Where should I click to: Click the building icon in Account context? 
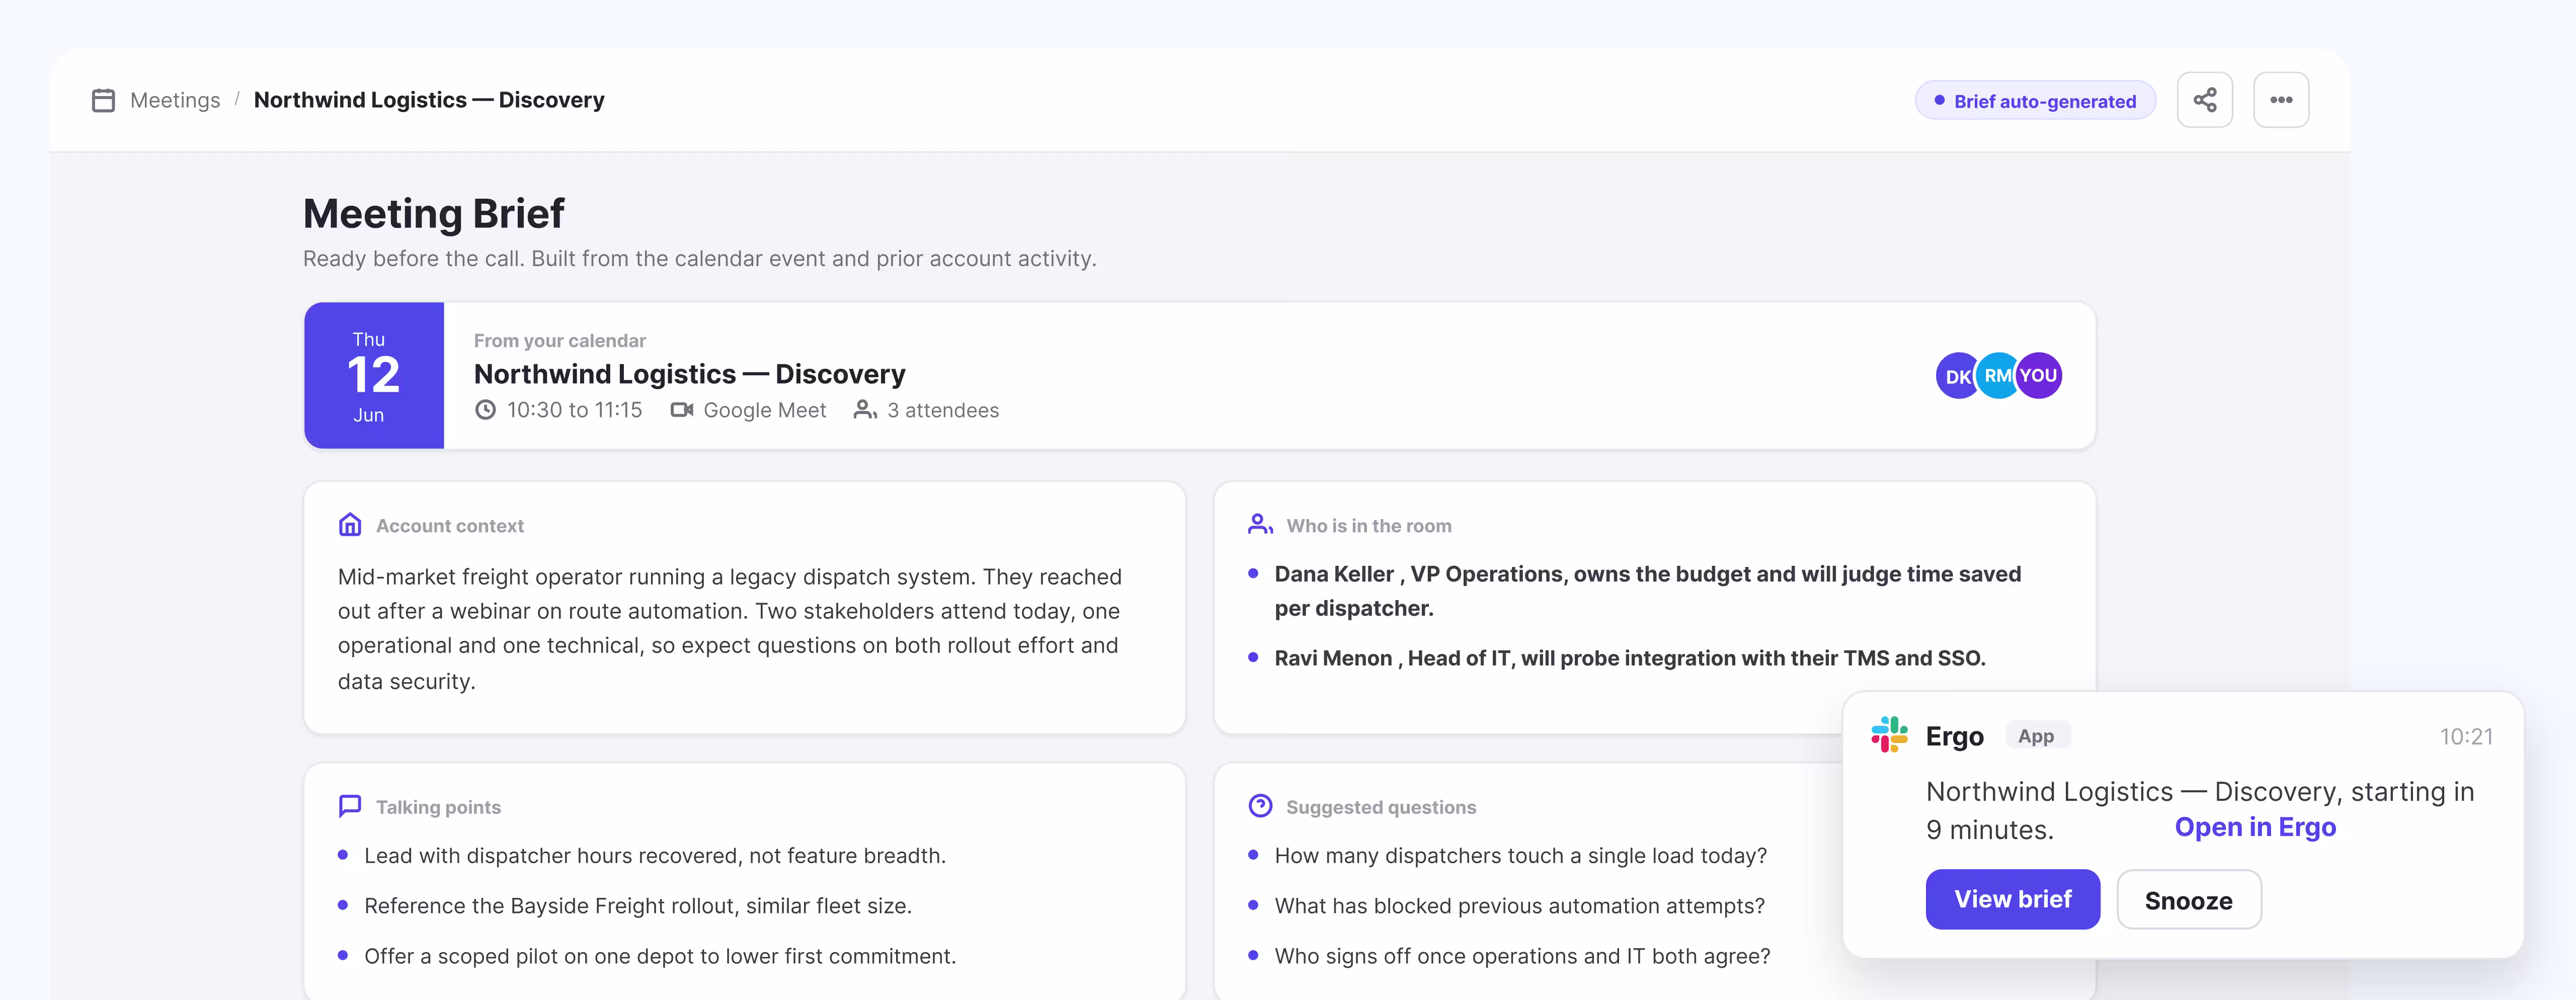[350, 525]
